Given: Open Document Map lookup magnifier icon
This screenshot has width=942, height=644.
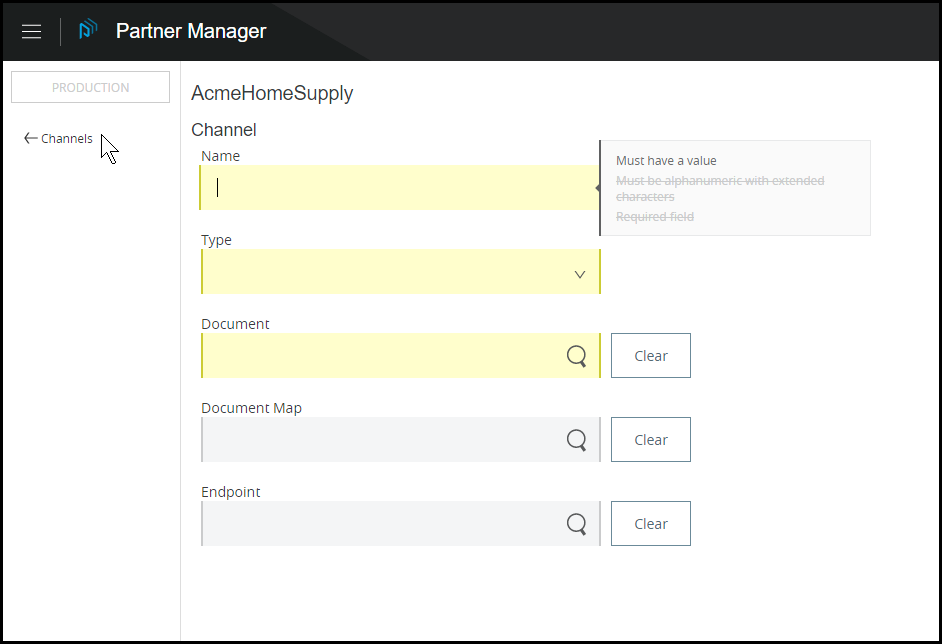Looking at the screenshot, I should tap(576, 440).
